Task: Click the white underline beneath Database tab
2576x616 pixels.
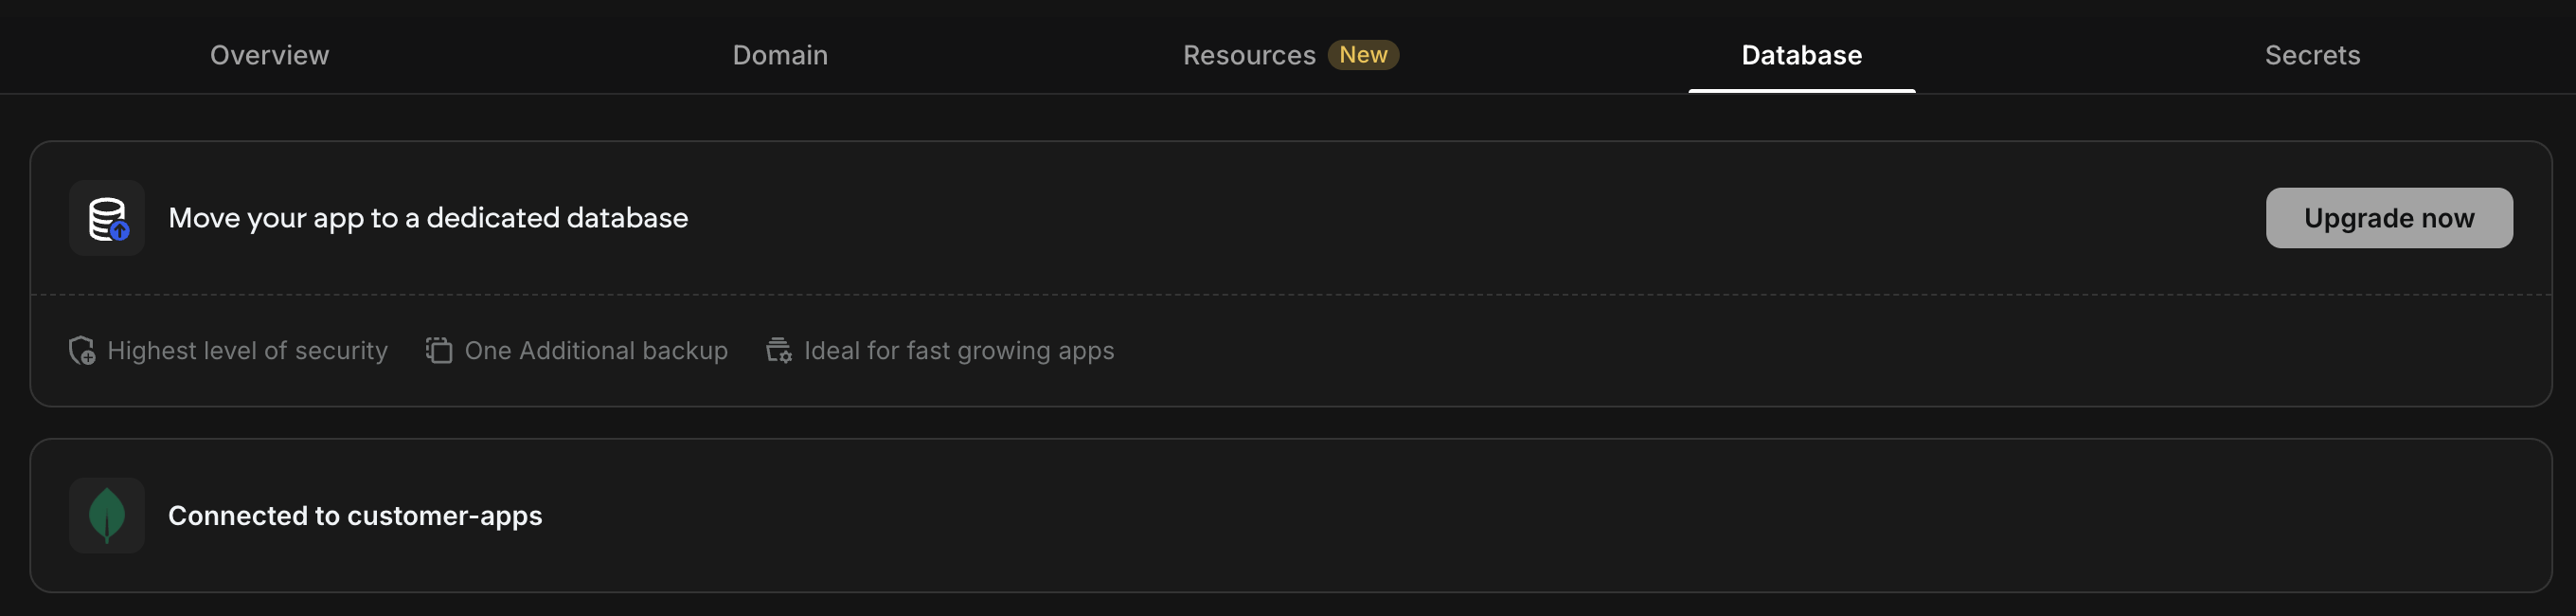Action: pos(1801,91)
